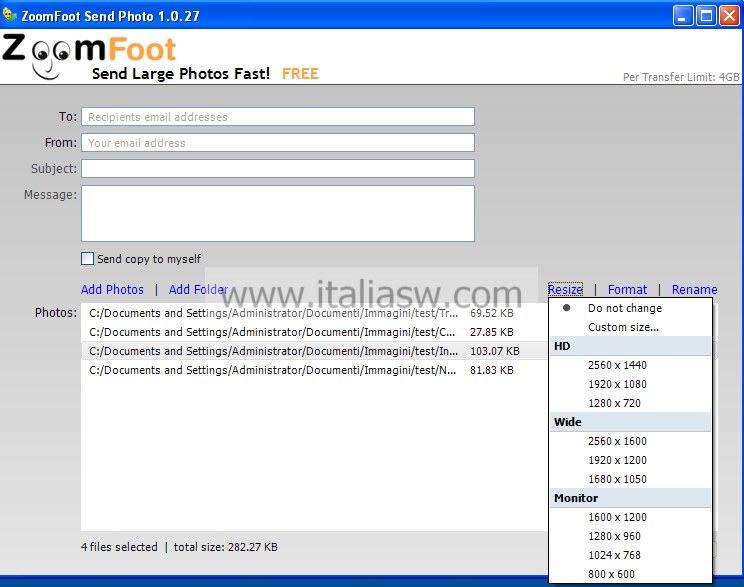Image resolution: width=744 pixels, height=587 pixels.
Task: Select 1024 x 768 monitor size
Action: pyautogui.click(x=631, y=555)
